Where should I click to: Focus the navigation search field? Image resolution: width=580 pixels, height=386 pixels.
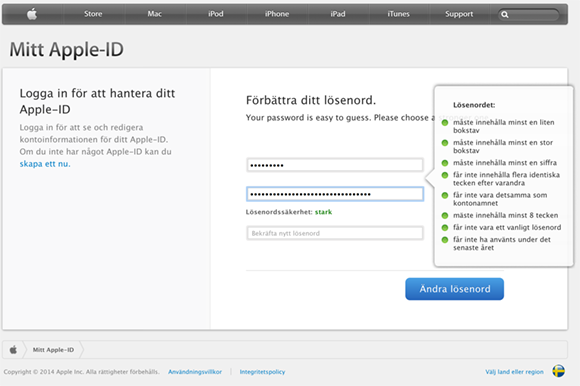click(x=529, y=15)
